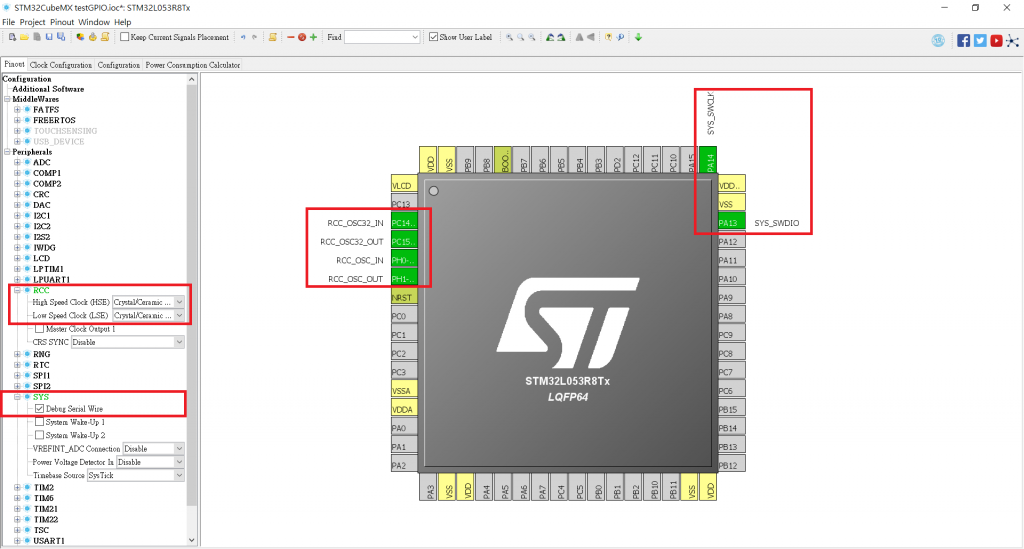Click the last zoom magnifier icon
This screenshot has height=549, width=1024.
pos(532,37)
